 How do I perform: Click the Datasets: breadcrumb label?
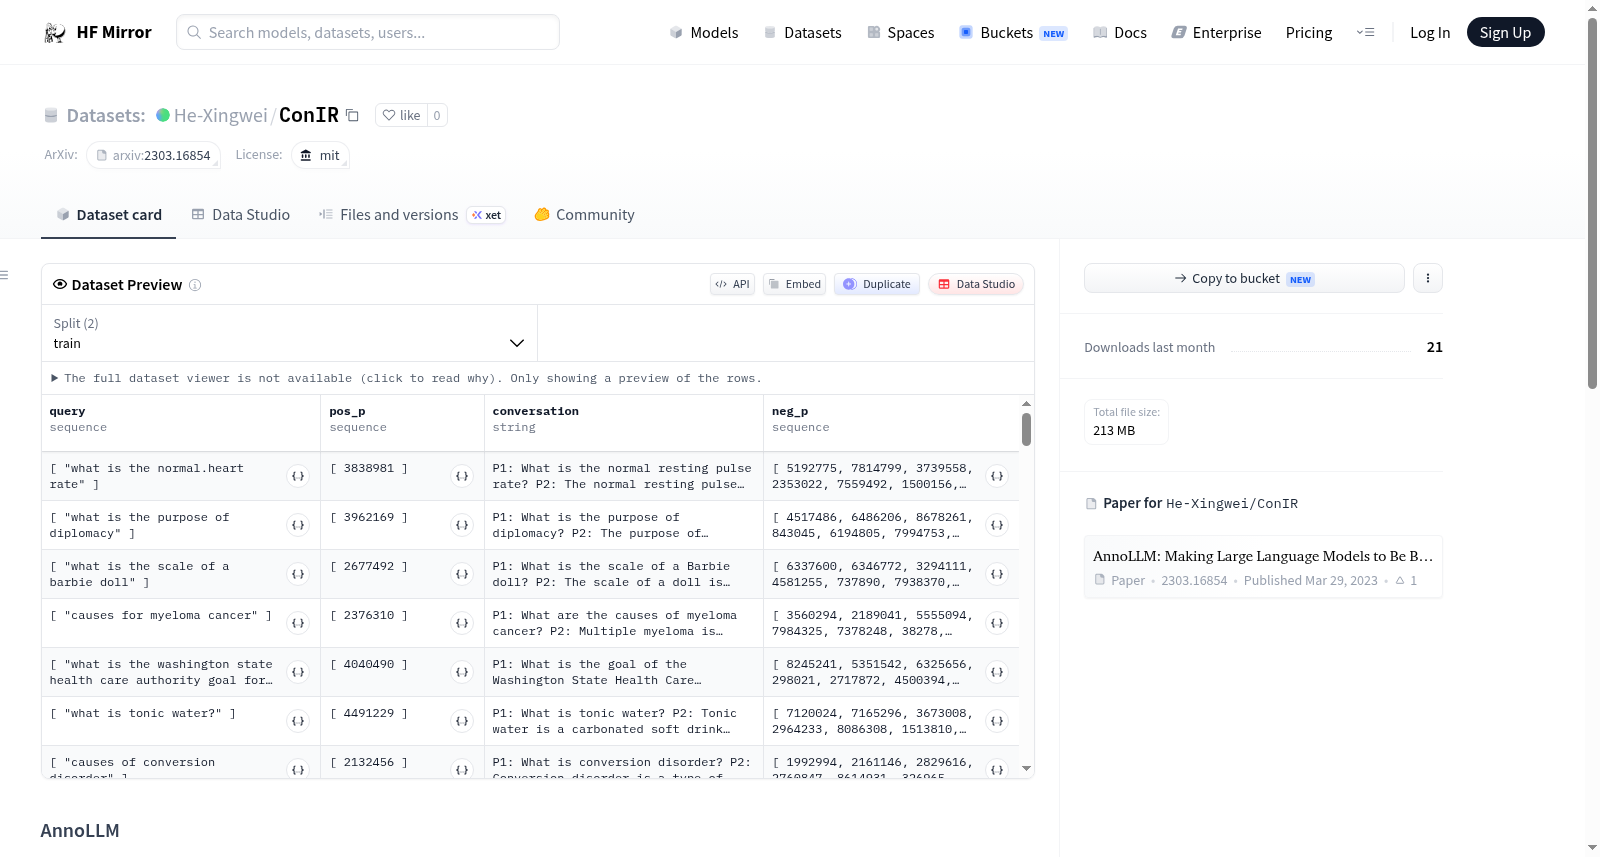click(106, 115)
